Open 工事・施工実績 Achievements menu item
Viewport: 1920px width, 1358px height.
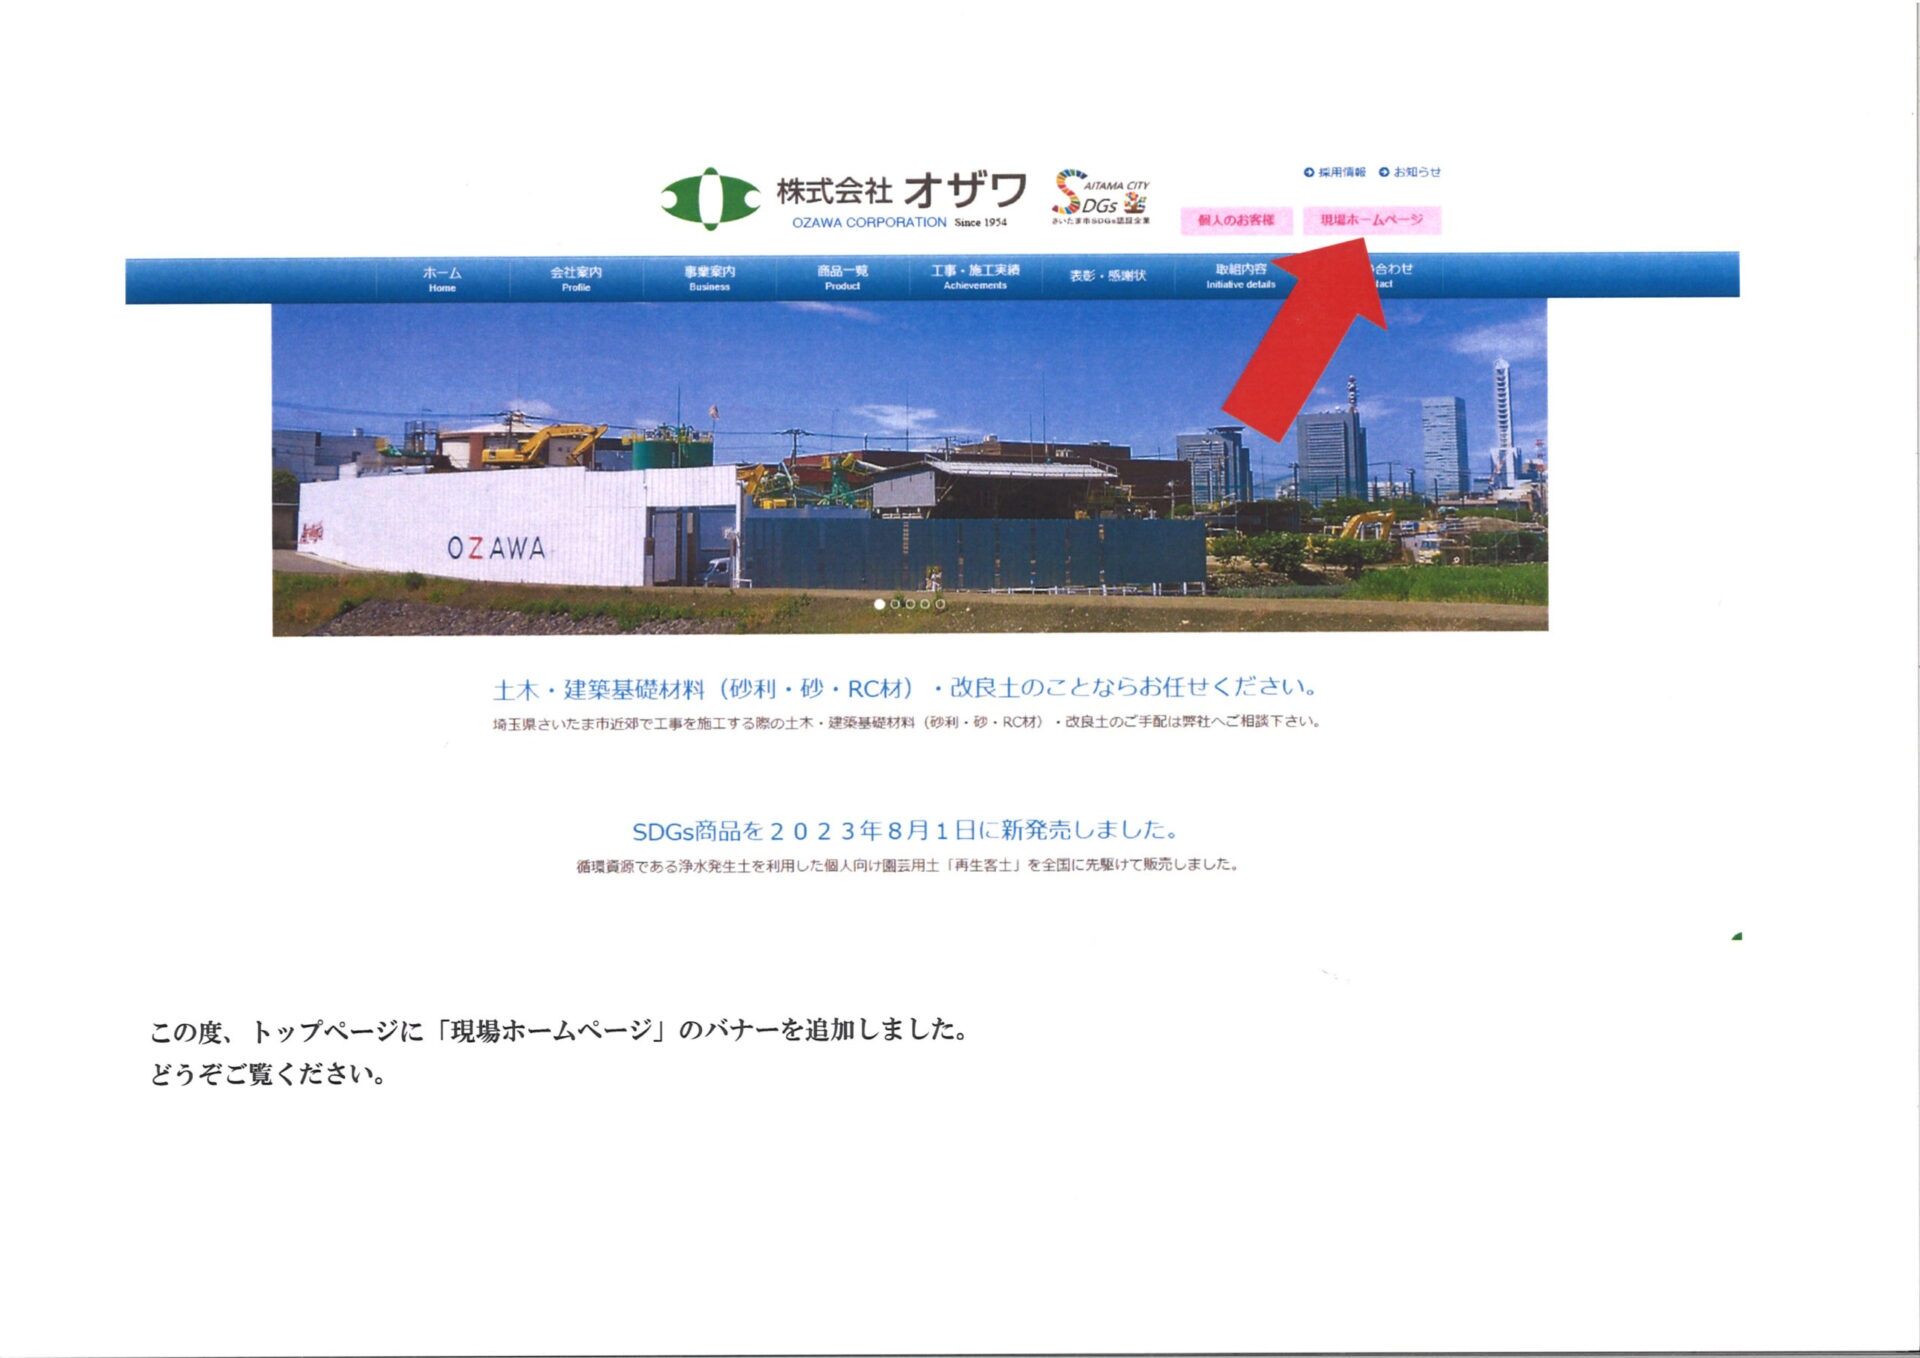975,276
